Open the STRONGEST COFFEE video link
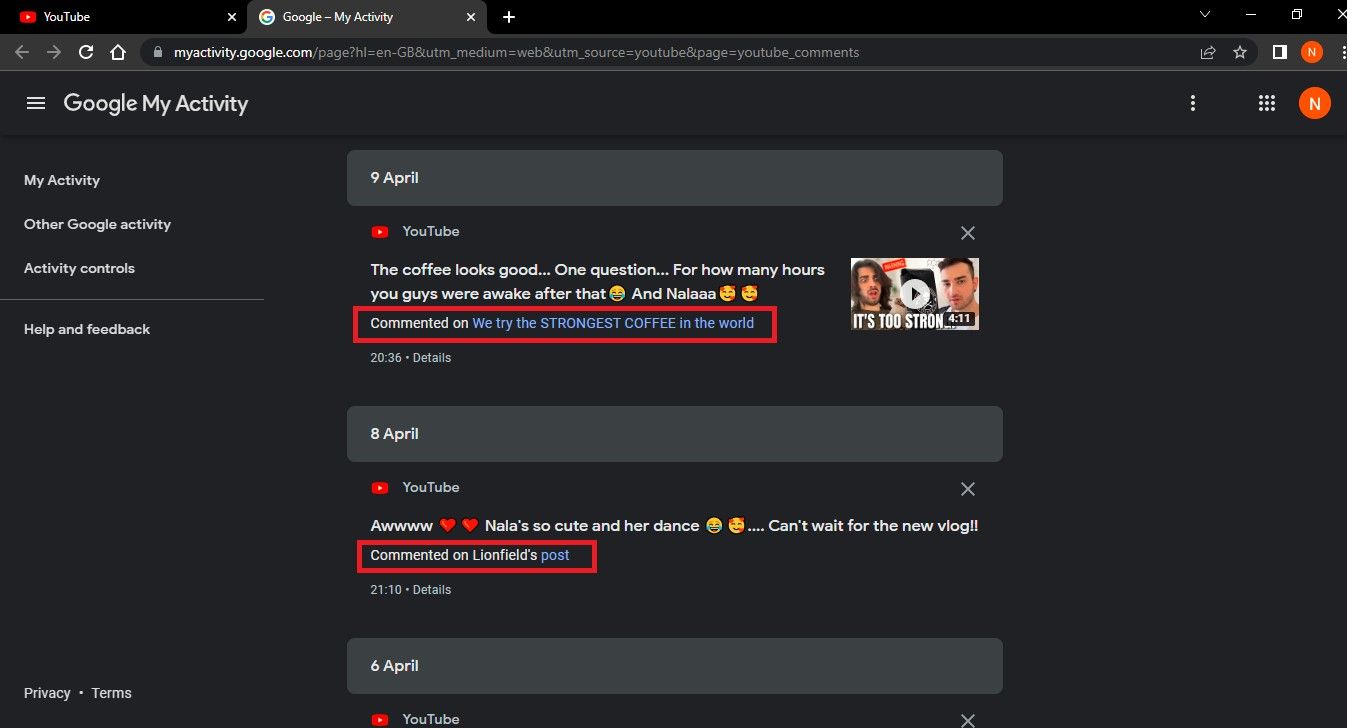Viewport: 1347px width, 728px height. 613,323
